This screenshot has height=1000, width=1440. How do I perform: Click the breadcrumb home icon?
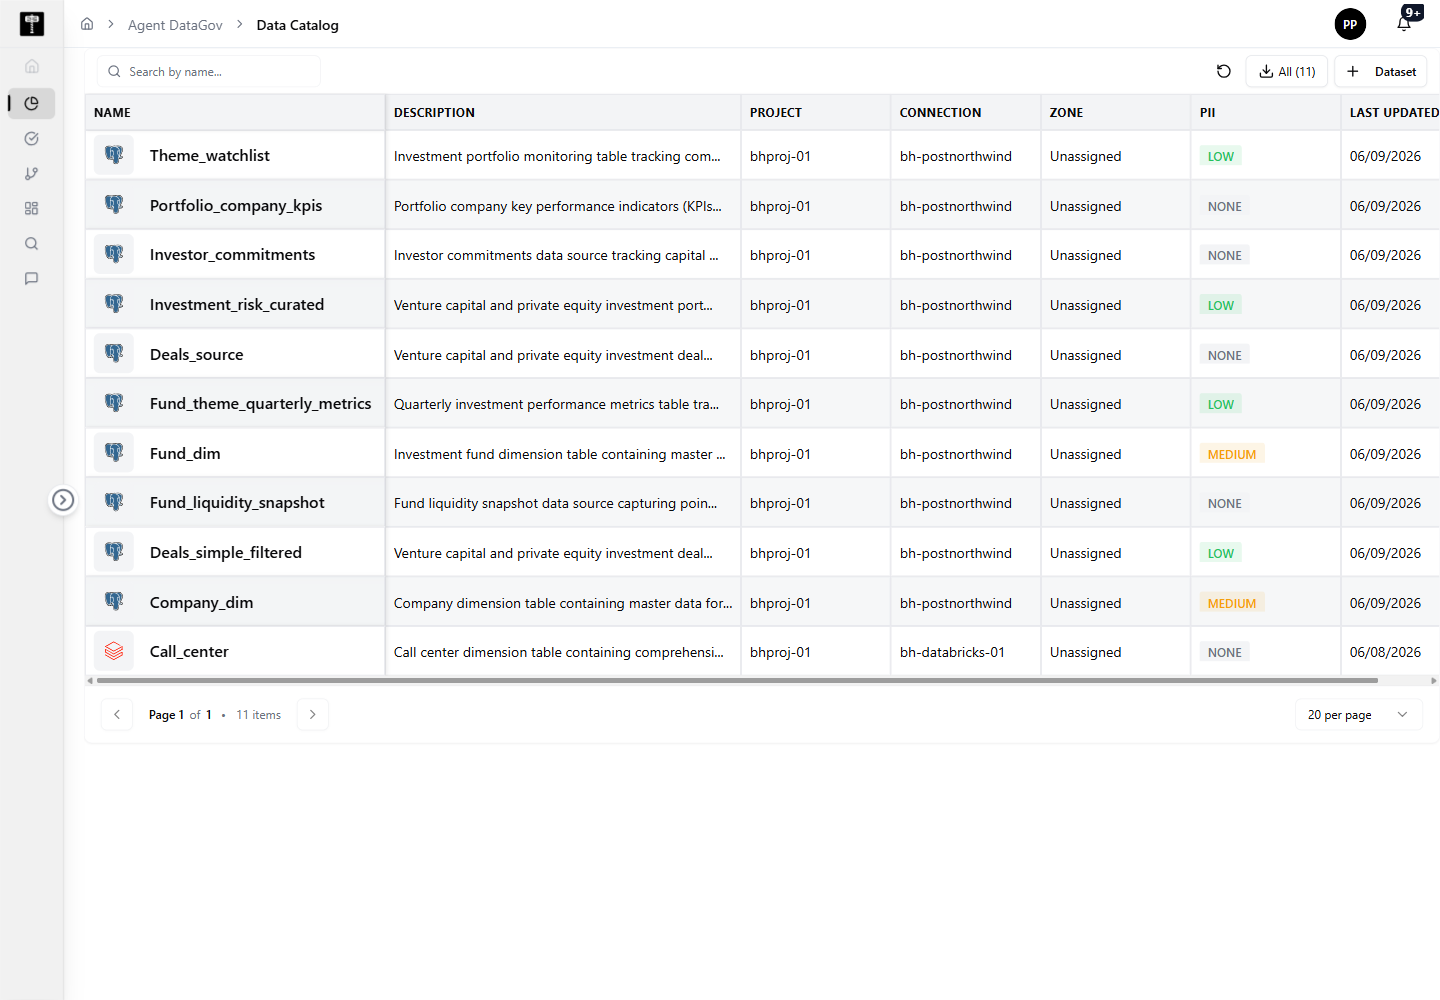(x=87, y=24)
